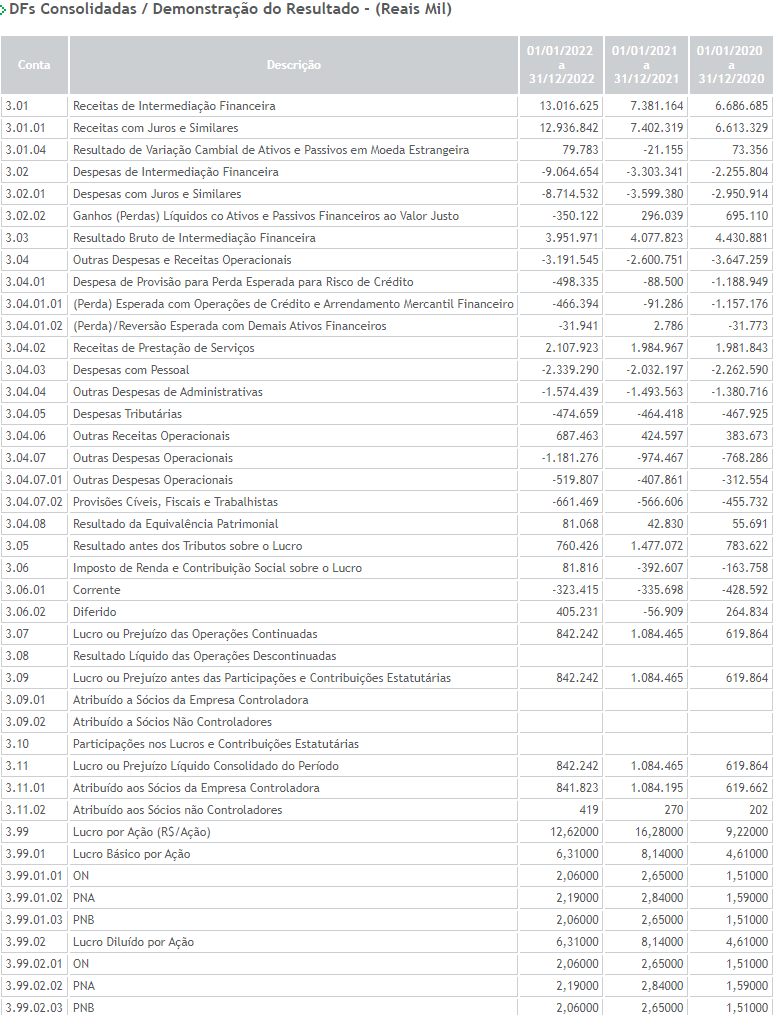Select 'Despesas de Intermediação Financeira' description
Image resolution: width=773 pixels, height=1017 pixels.
click(176, 172)
